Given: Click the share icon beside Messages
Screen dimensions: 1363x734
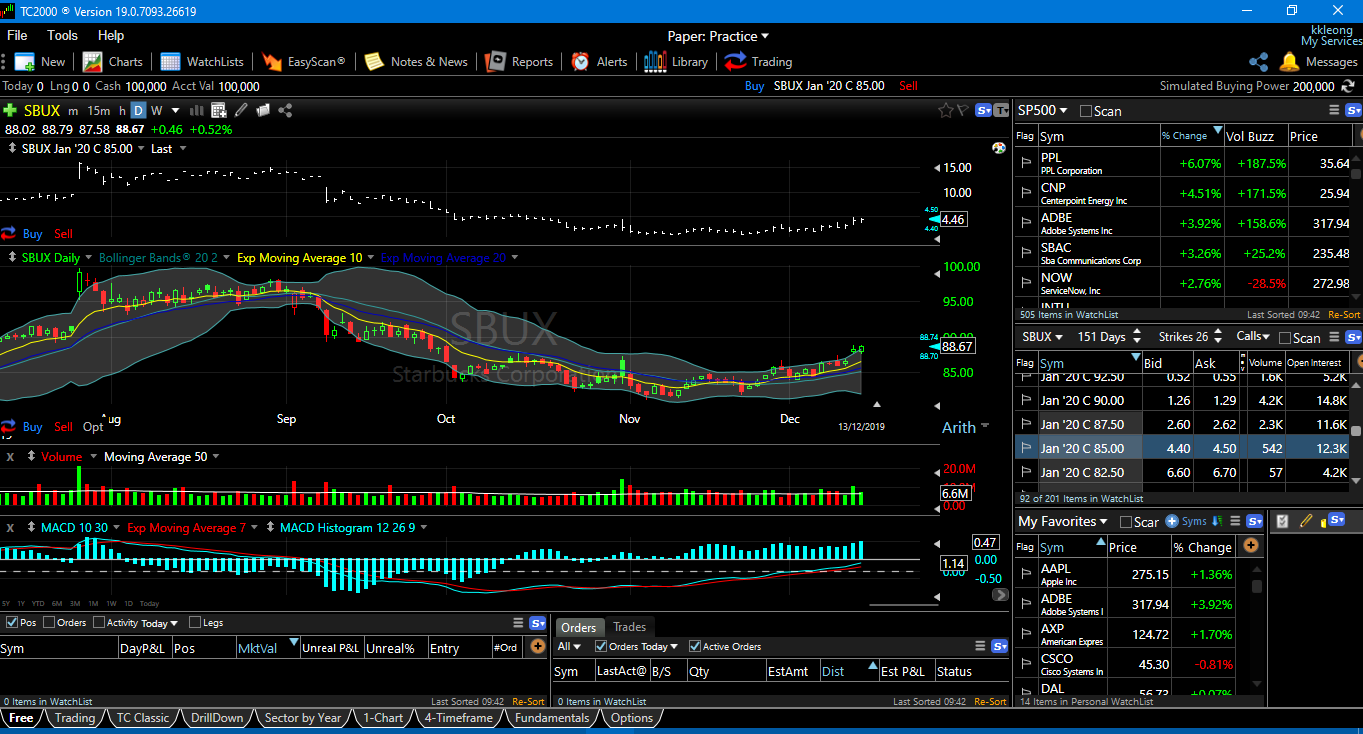Looking at the screenshot, I should pos(1258,61).
